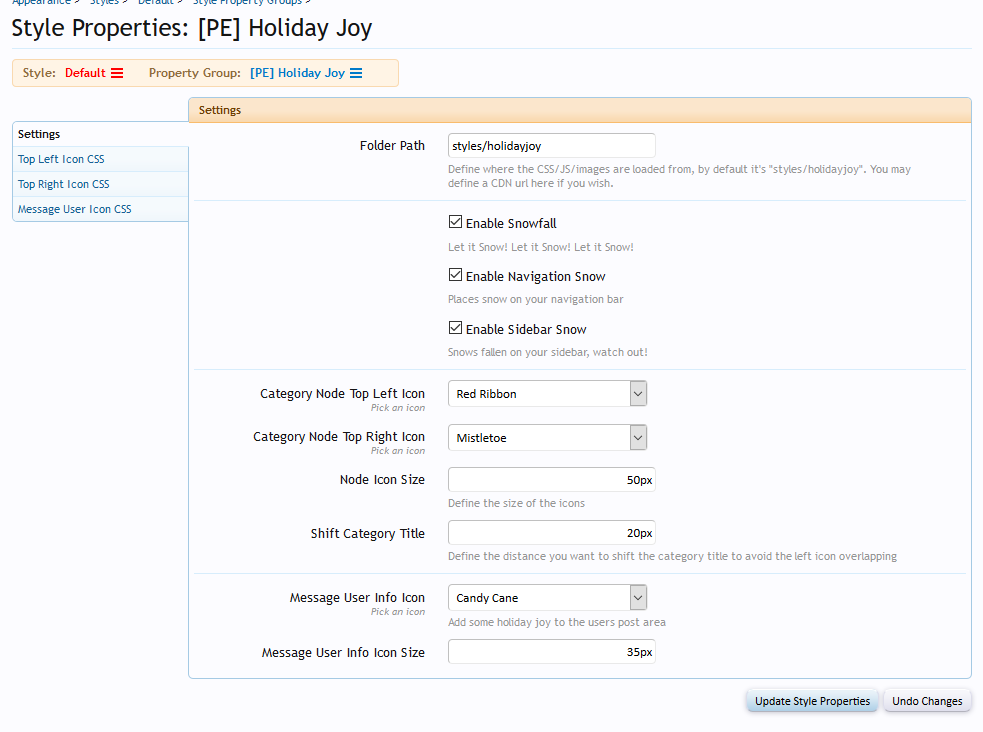Toggle the Enable Navigation Snow checkbox
The height and width of the screenshot is (732, 983).
456,275
